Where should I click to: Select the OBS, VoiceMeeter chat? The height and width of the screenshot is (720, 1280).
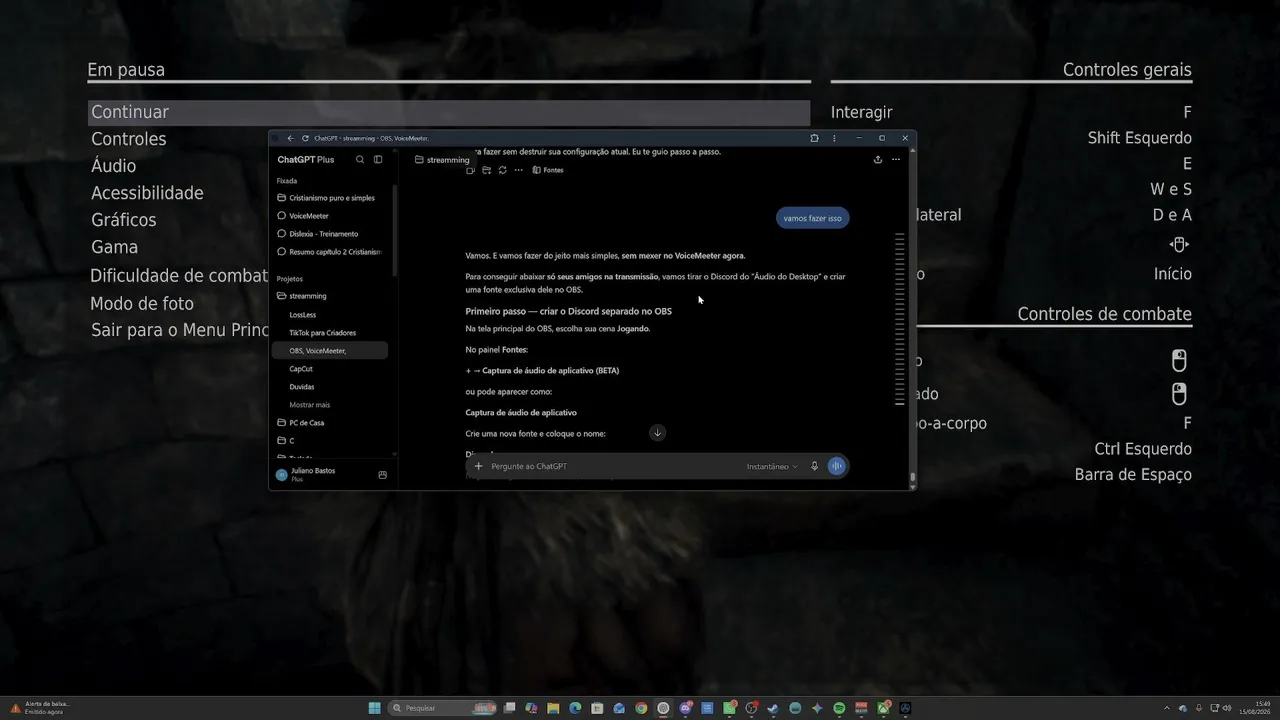(x=330, y=351)
